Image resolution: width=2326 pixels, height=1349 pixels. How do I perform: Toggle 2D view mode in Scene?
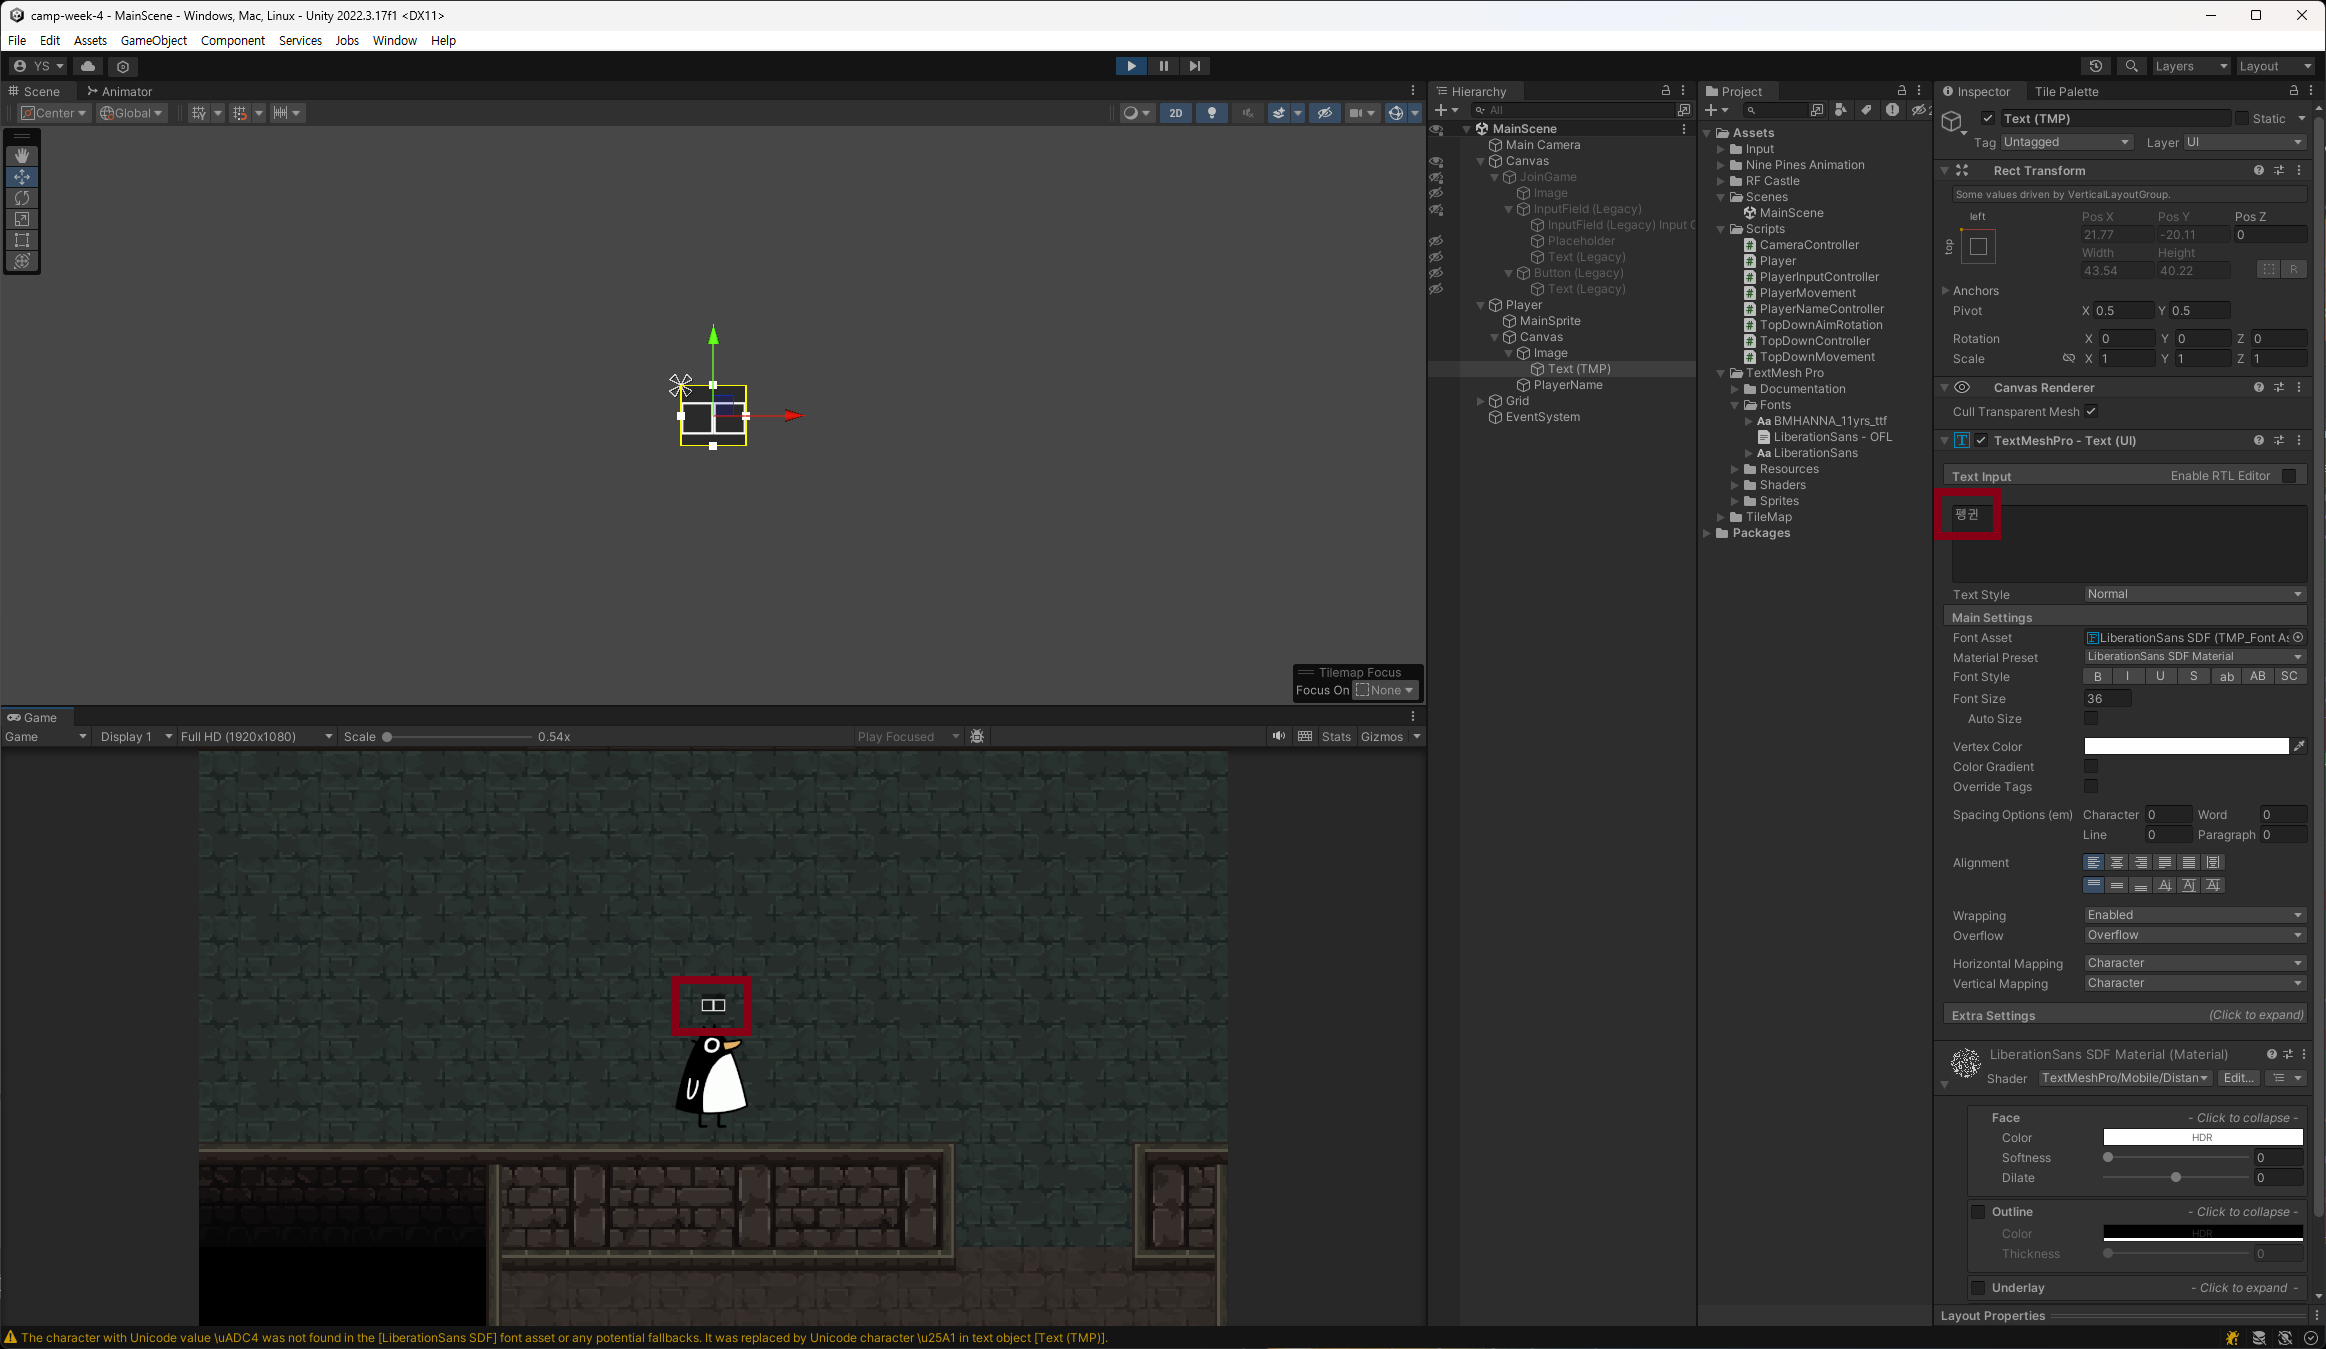(x=1176, y=113)
